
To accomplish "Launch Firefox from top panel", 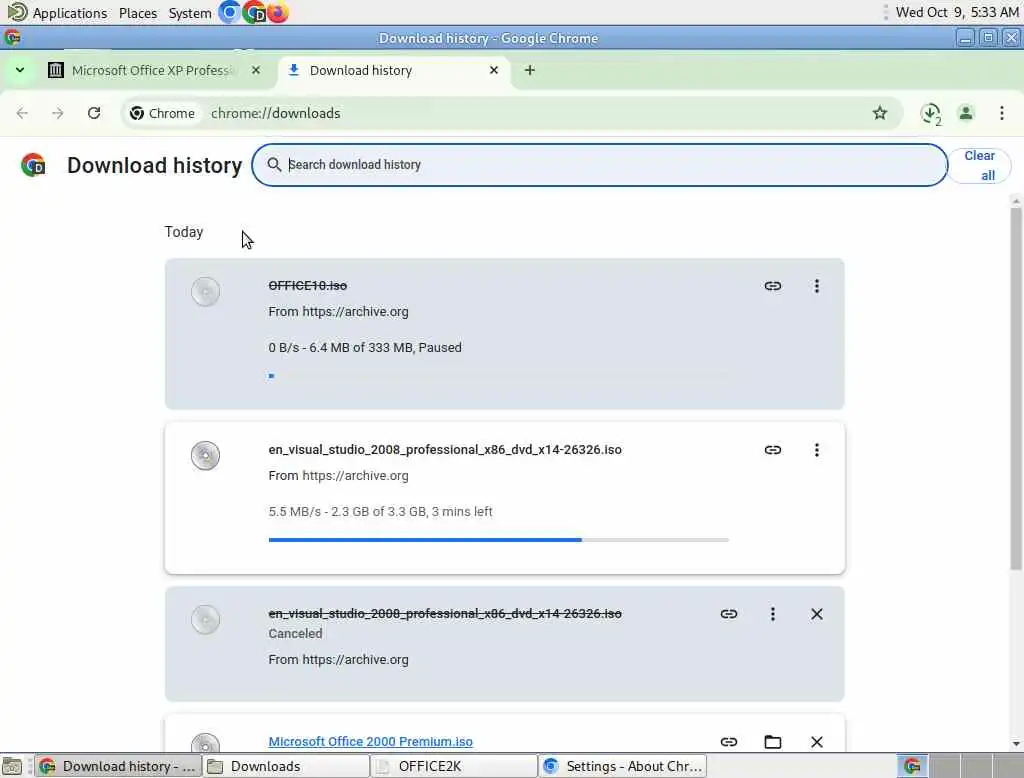I will click(278, 12).
